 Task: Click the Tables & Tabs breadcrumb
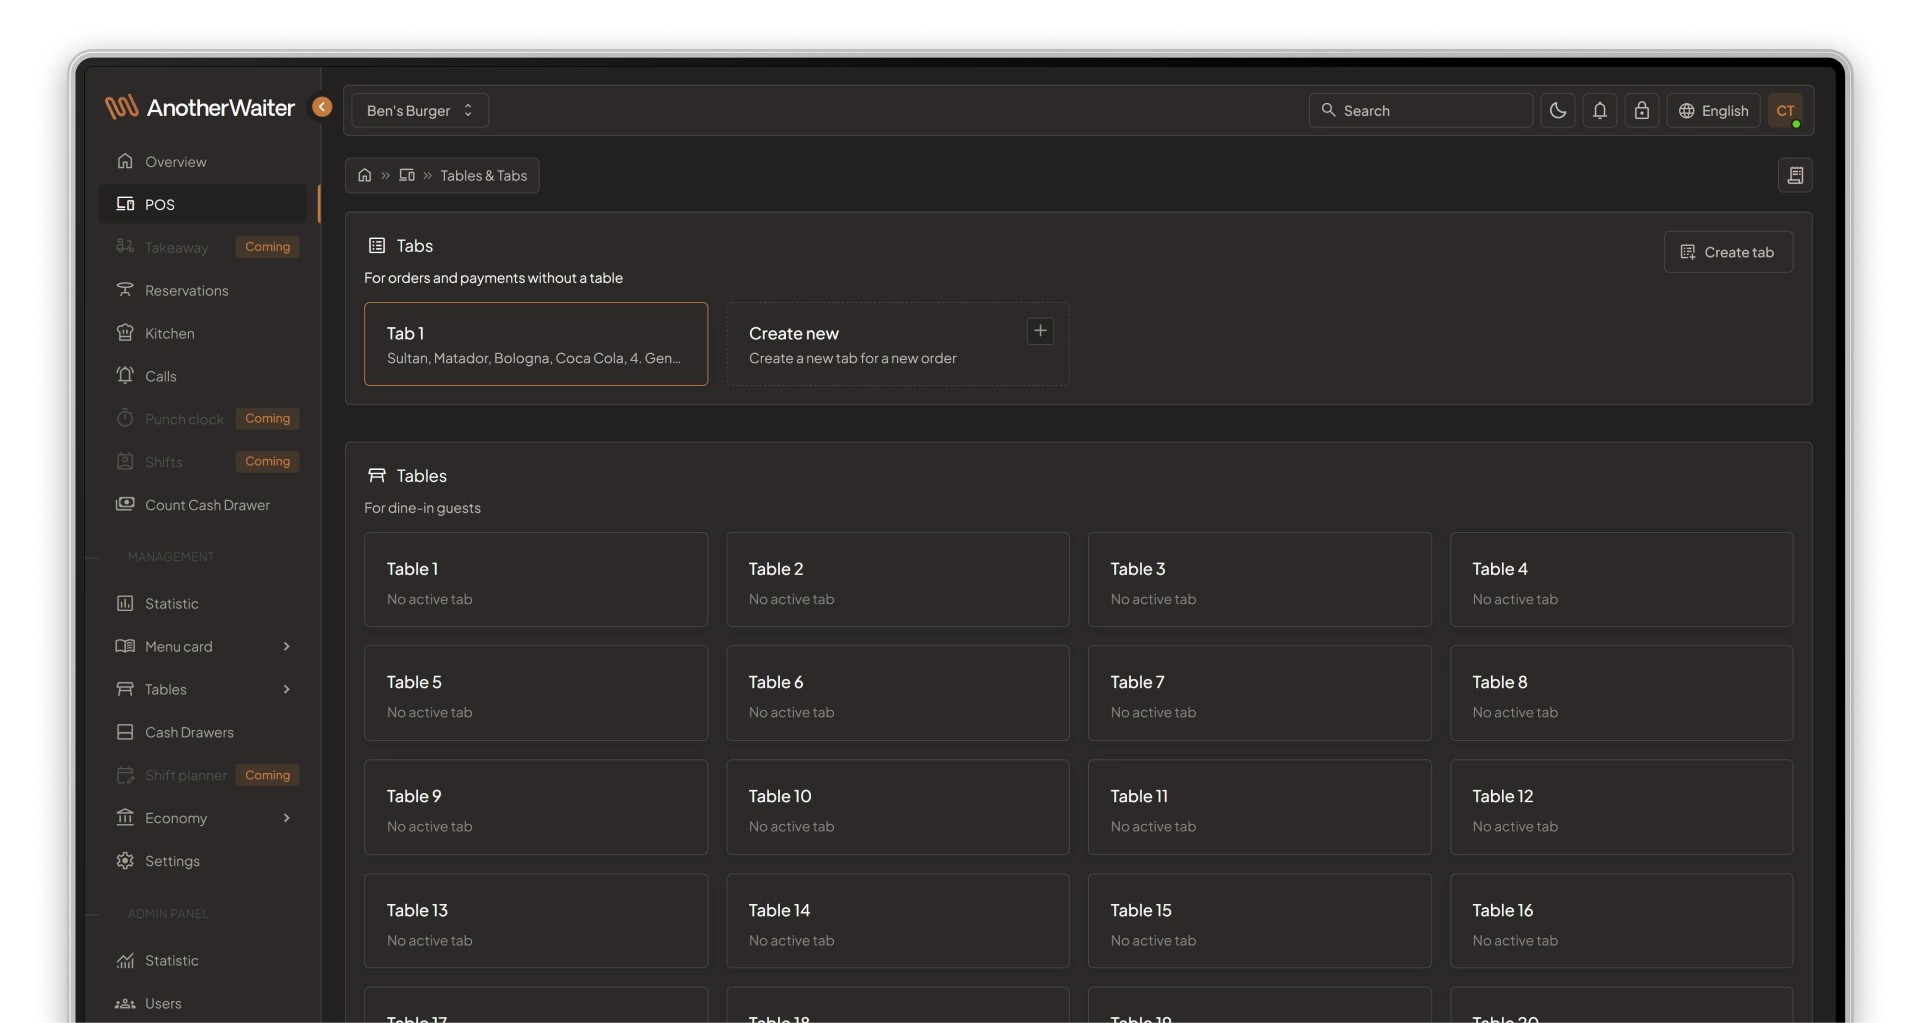point(484,176)
